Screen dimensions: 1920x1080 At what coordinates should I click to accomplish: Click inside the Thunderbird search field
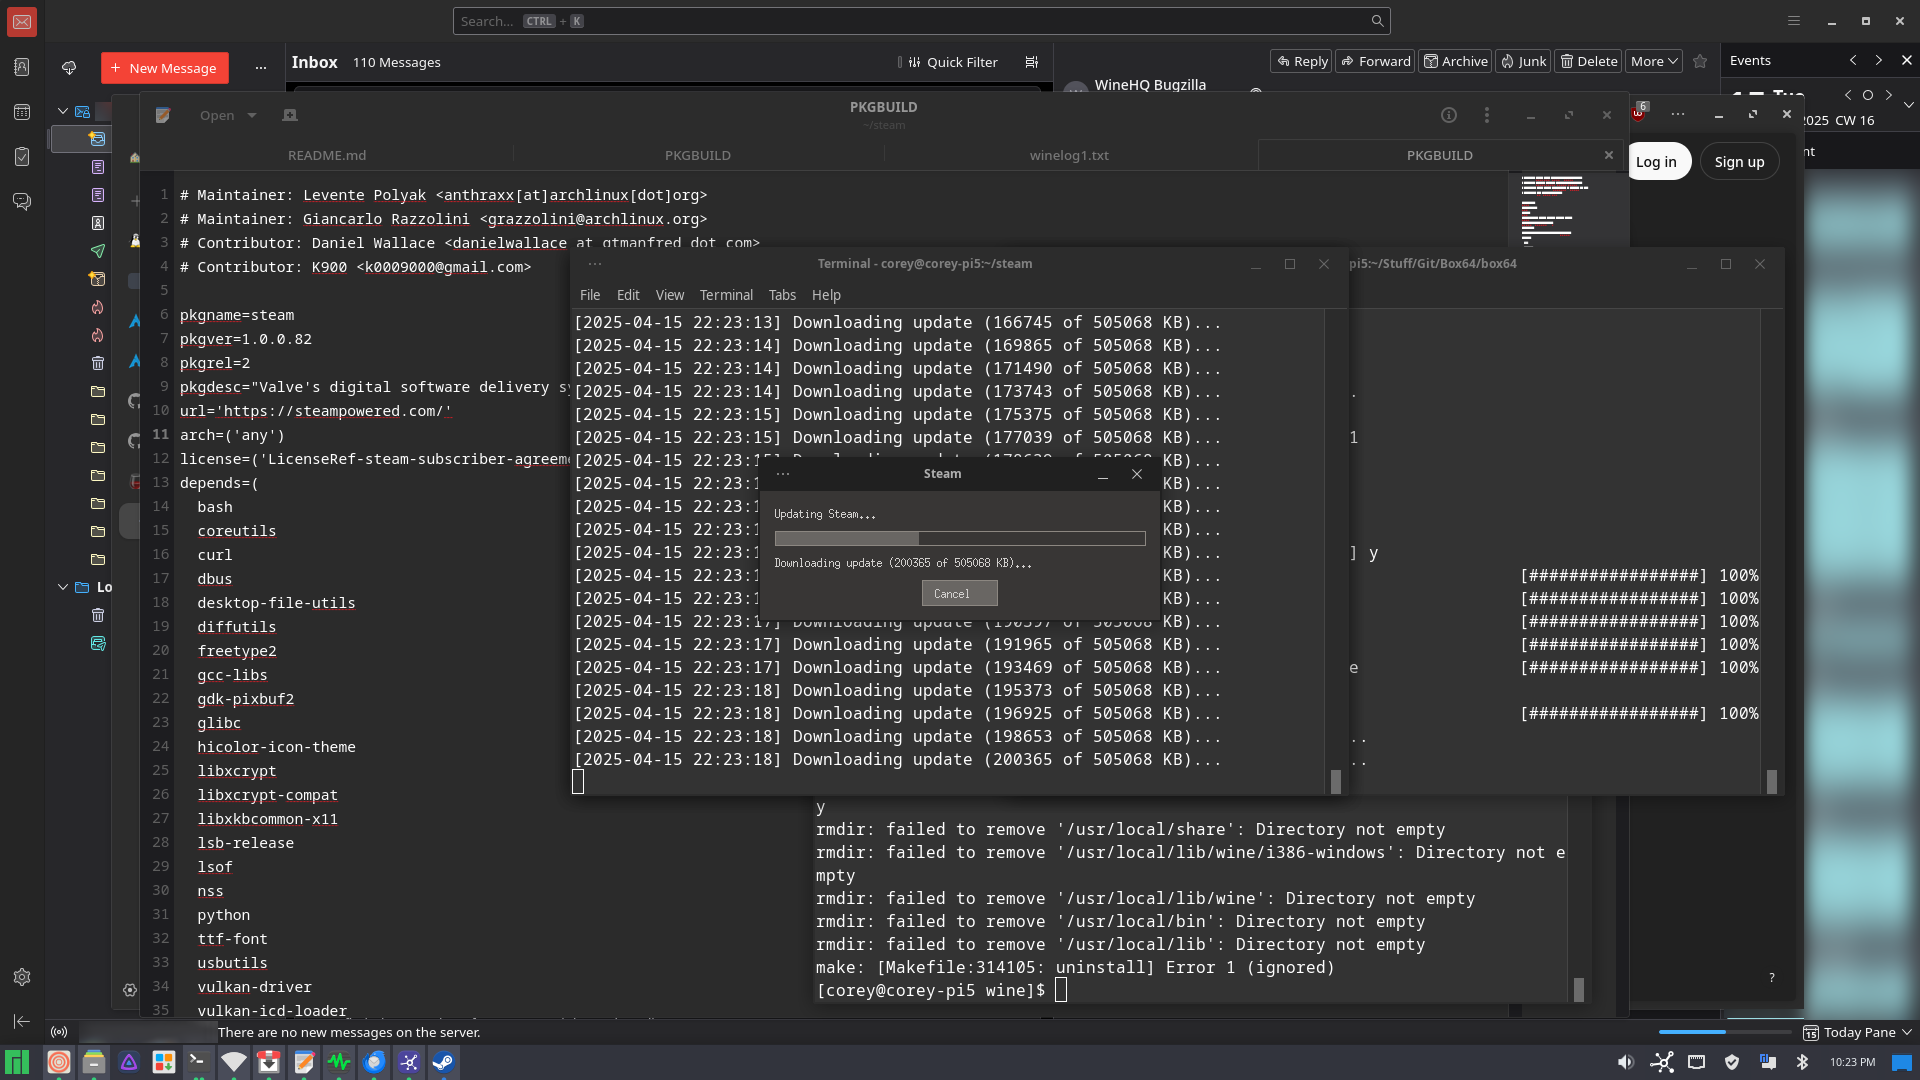[920, 20]
